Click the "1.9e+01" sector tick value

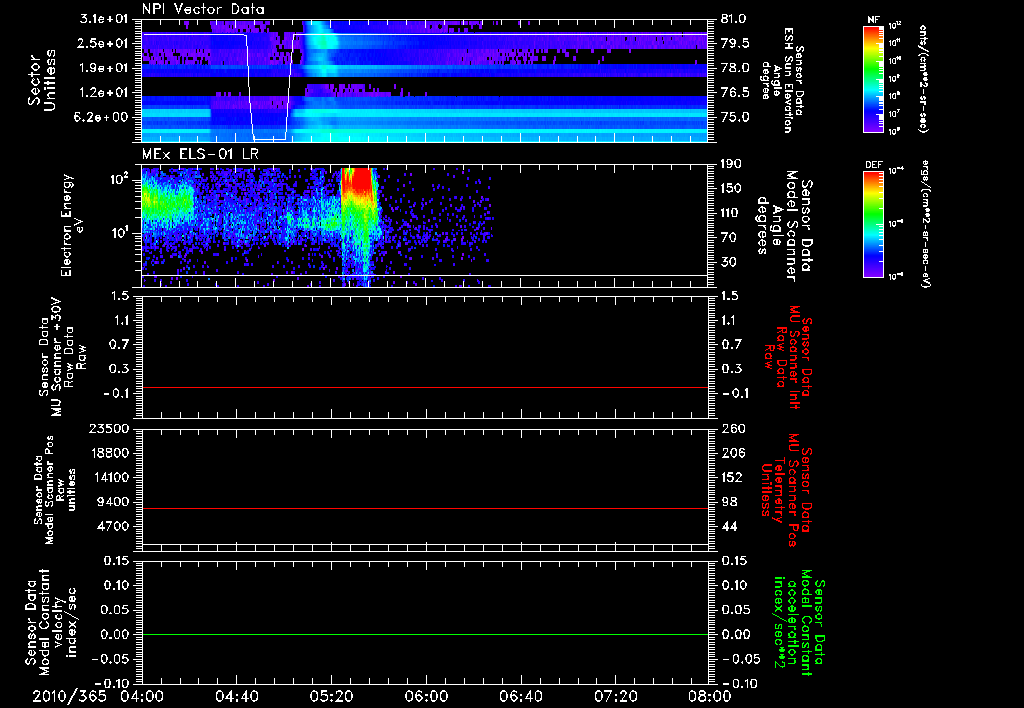pyautogui.click(x=106, y=68)
